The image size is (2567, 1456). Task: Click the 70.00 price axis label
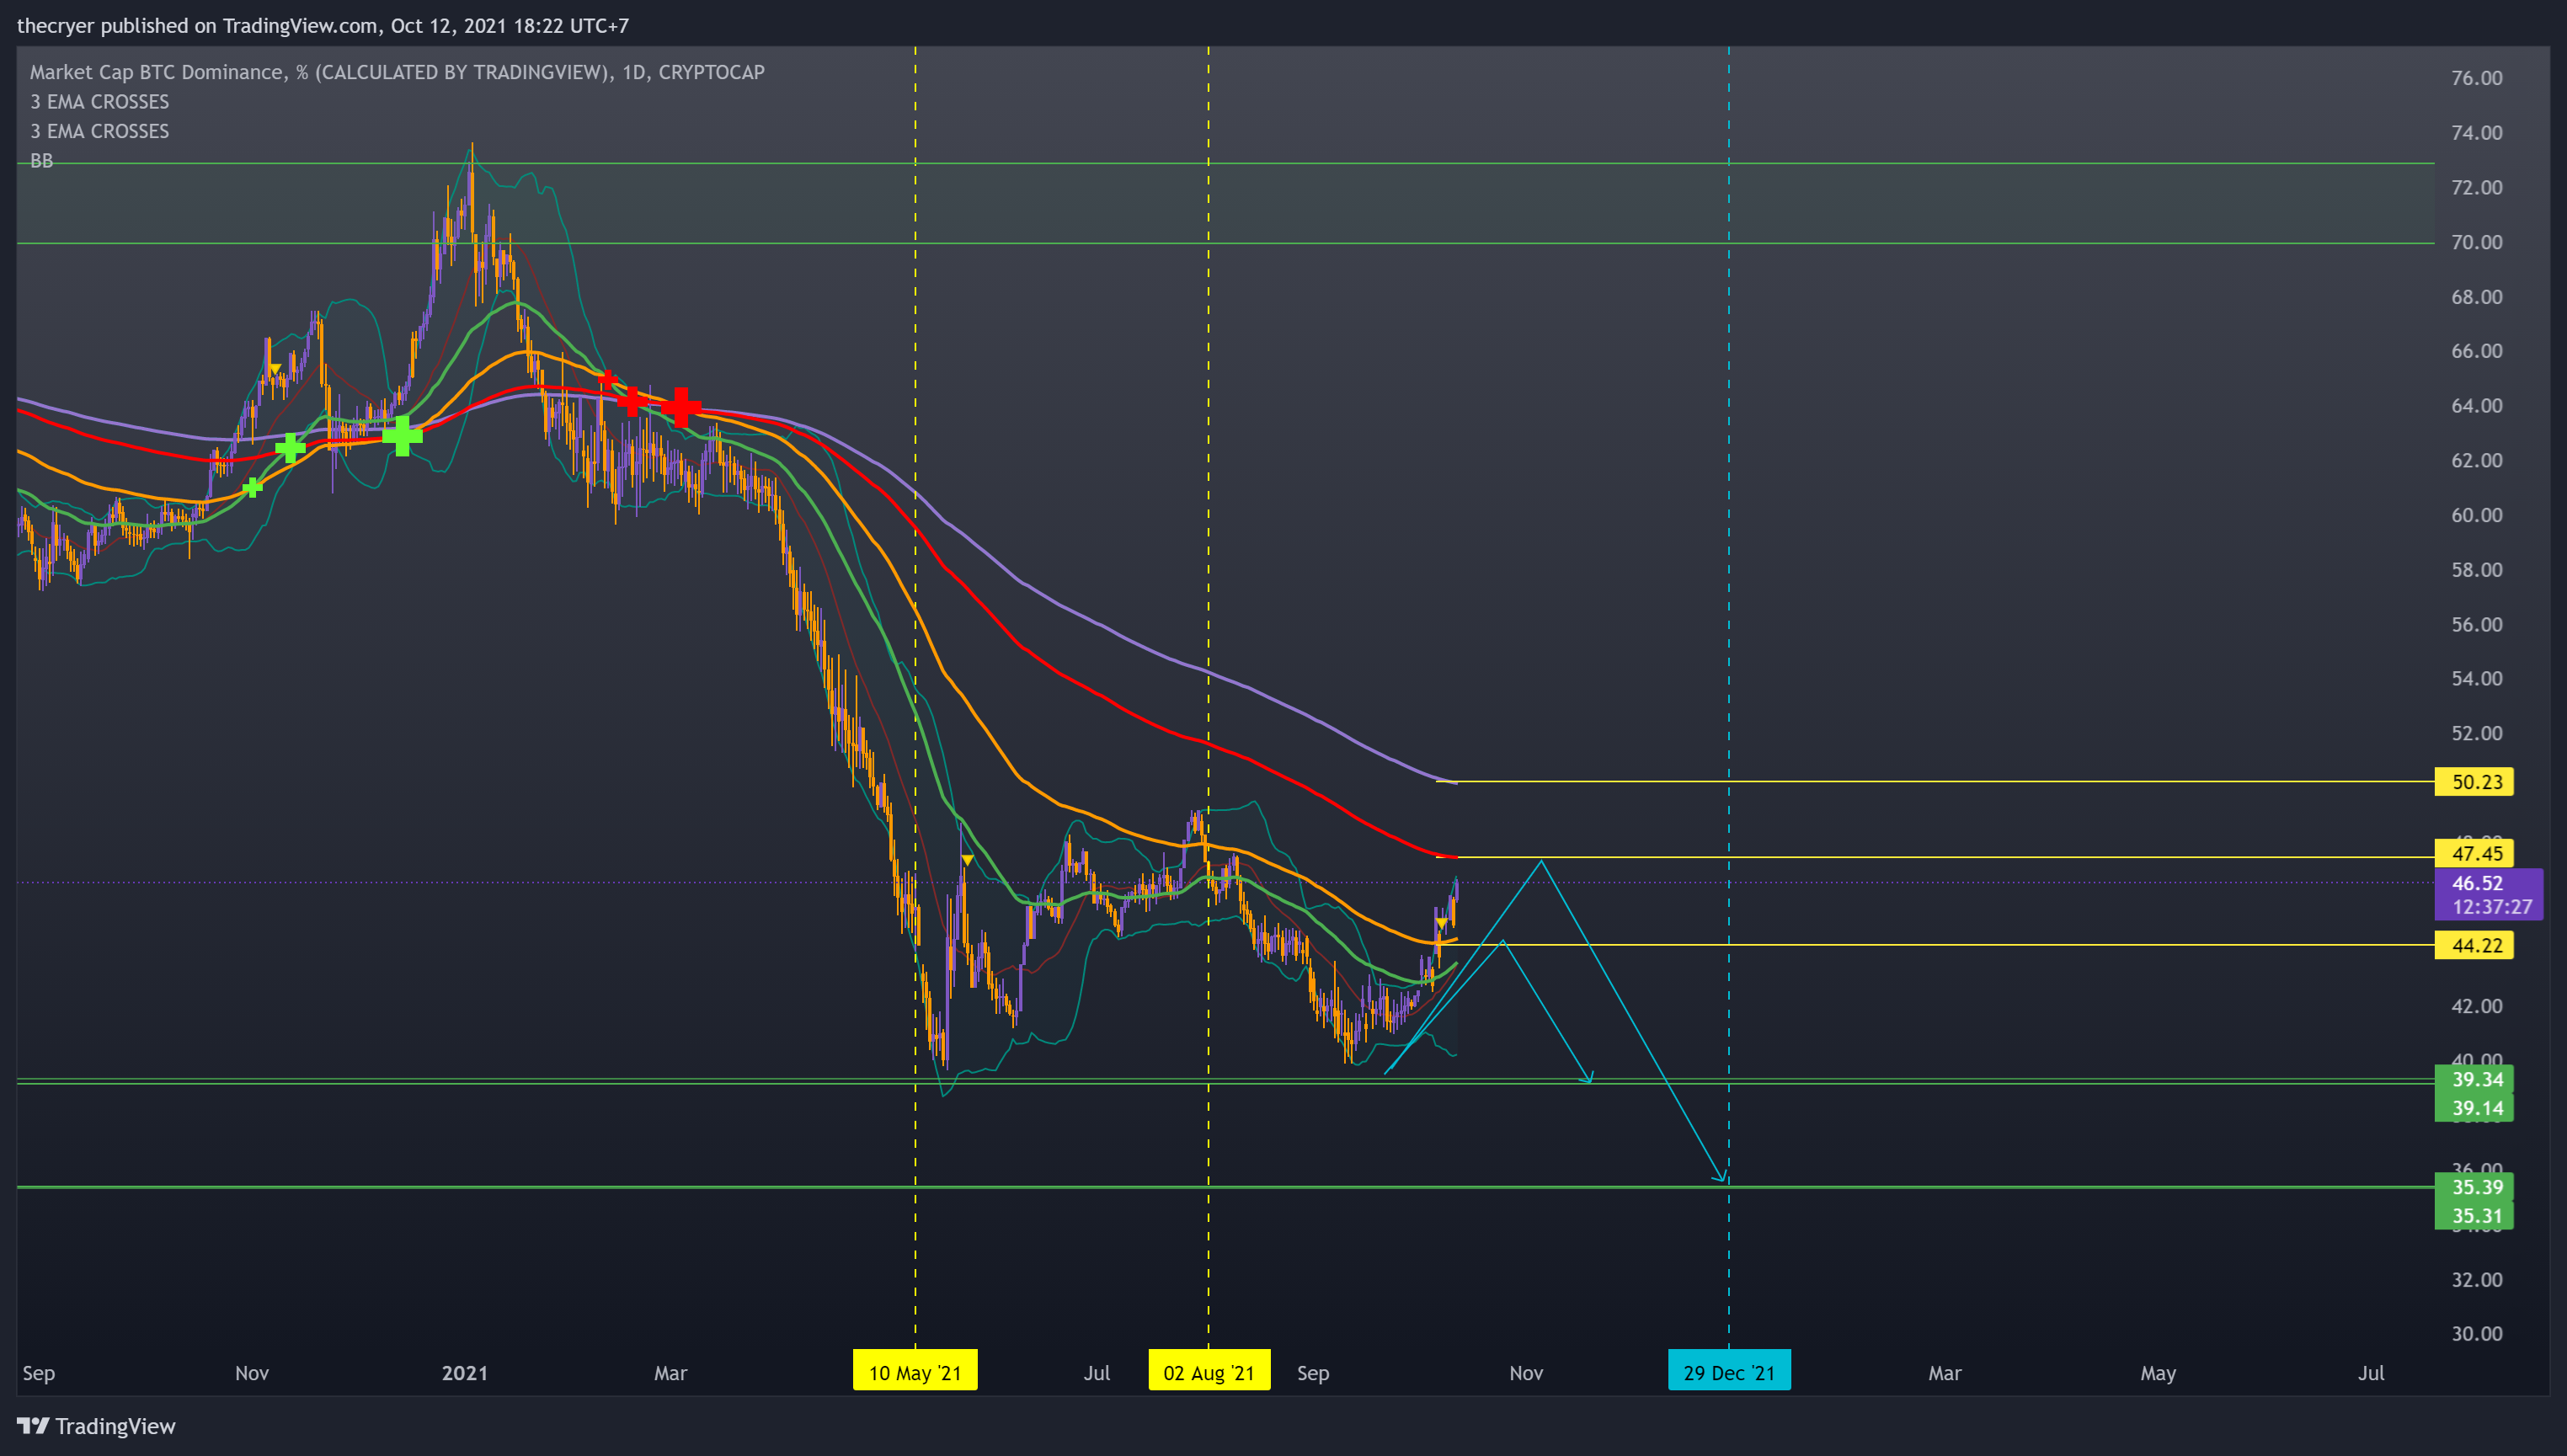tap(2476, 242)
